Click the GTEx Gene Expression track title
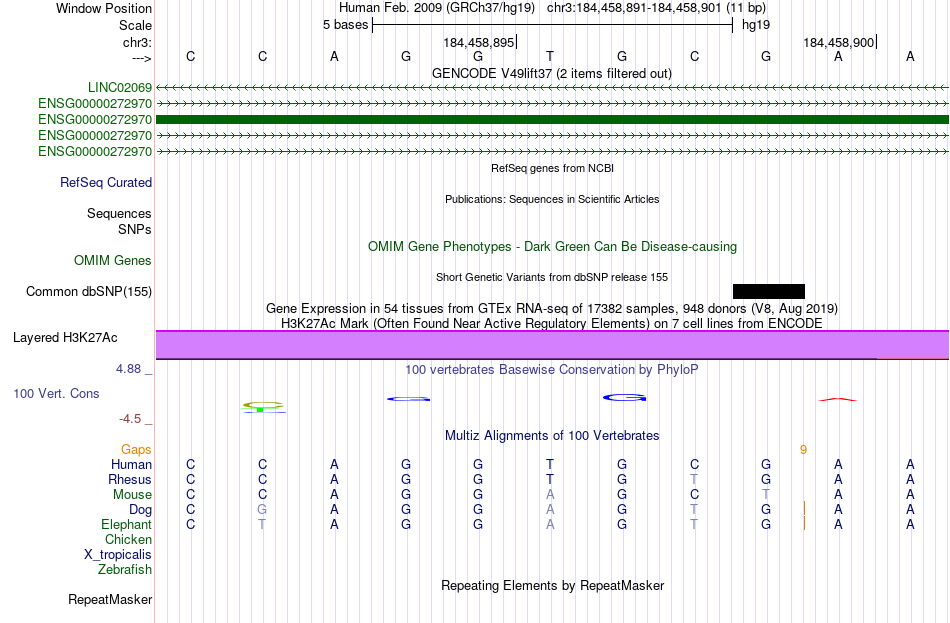950x623 pixels. click(552, 308)
